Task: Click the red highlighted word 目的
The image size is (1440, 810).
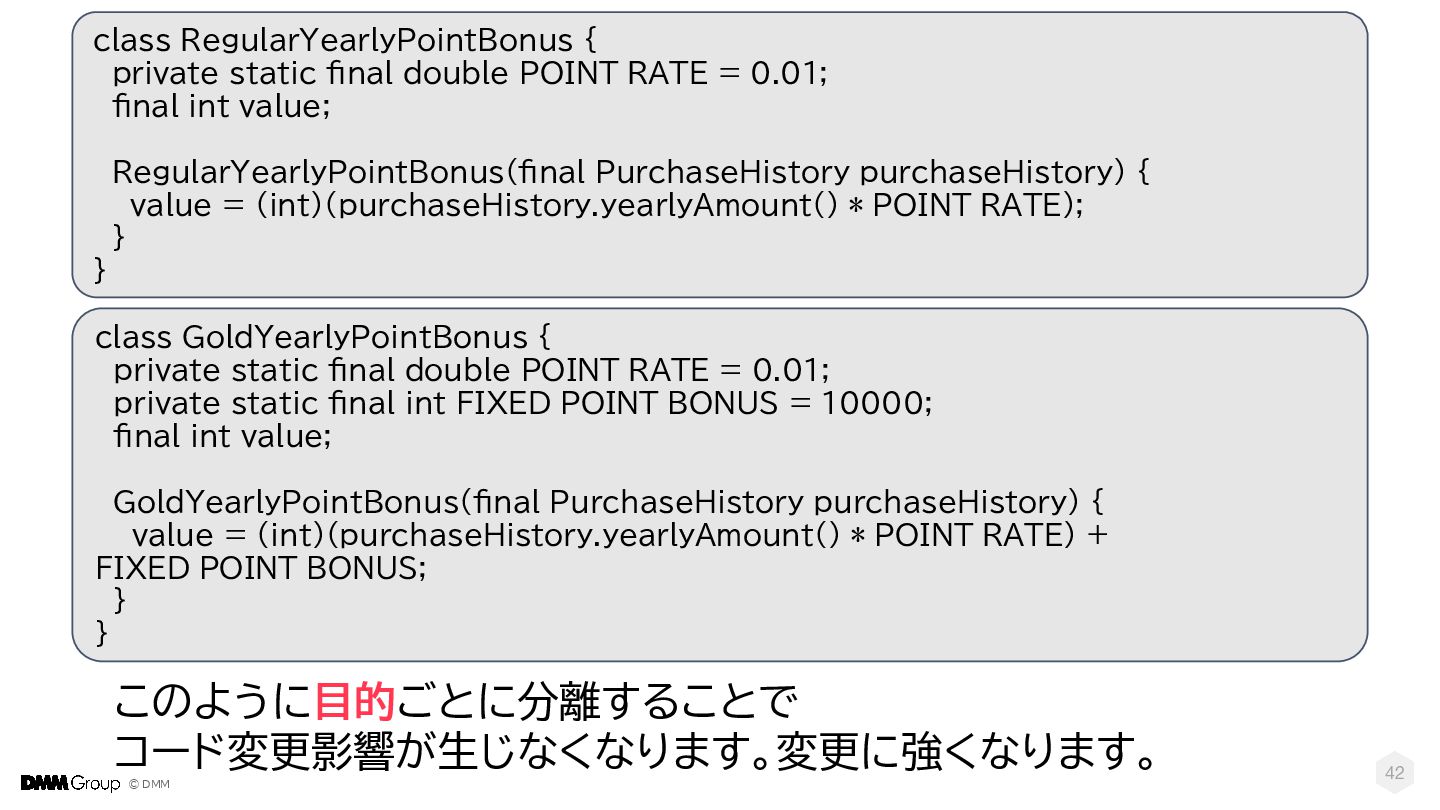Action: click(355, 703)
